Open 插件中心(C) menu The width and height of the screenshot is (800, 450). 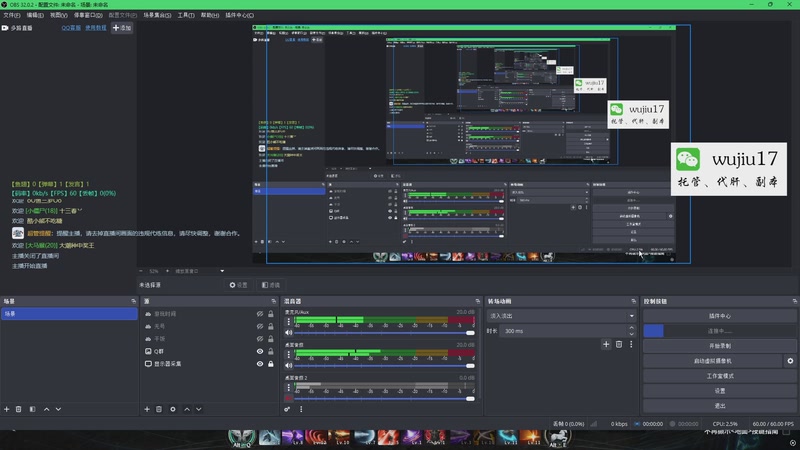239,15
